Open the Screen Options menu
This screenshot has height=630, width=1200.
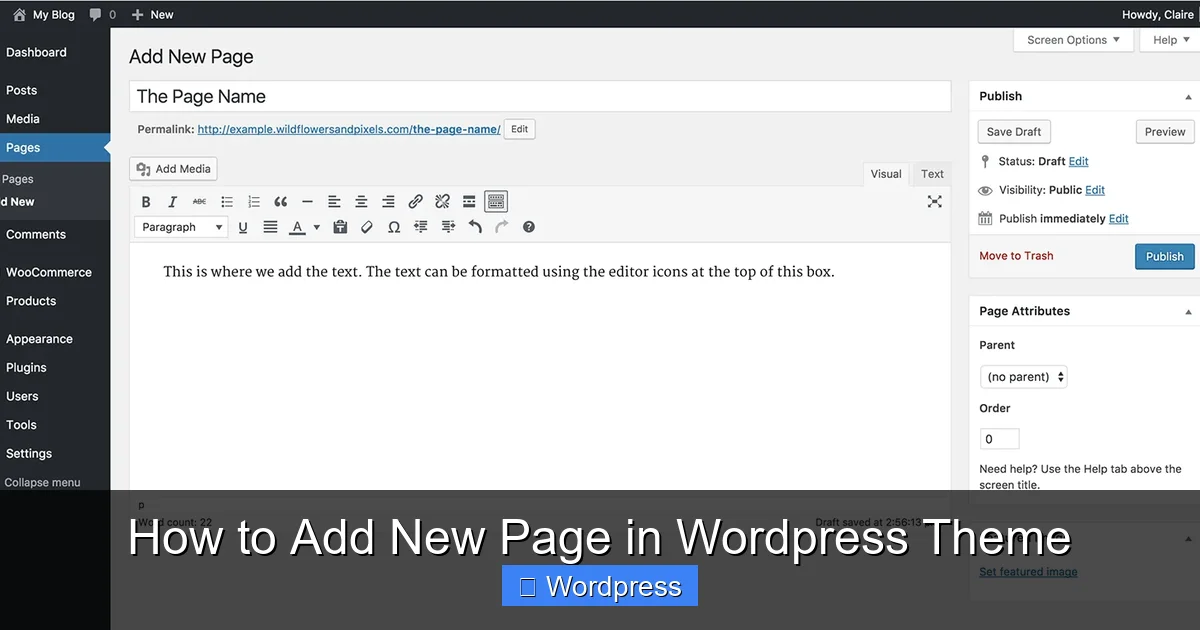(x=1073, y=39)
